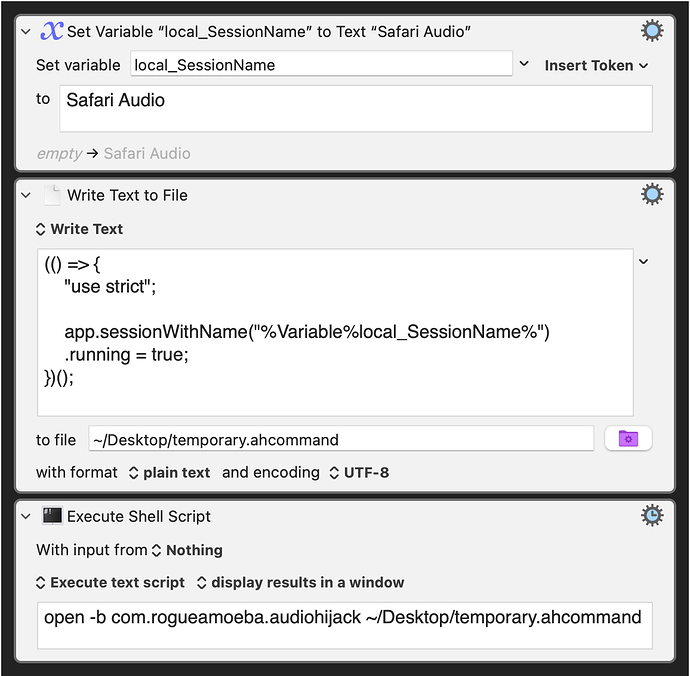Open variable name chevron next to local_SessionName
The height and width of the screenshot is (676, 690).
coord(524,64)
